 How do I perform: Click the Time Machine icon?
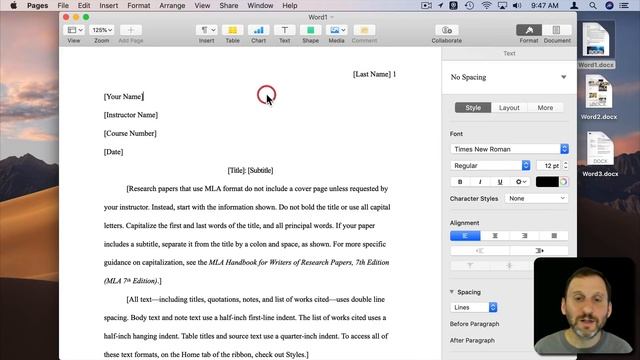tap(469, 6)
